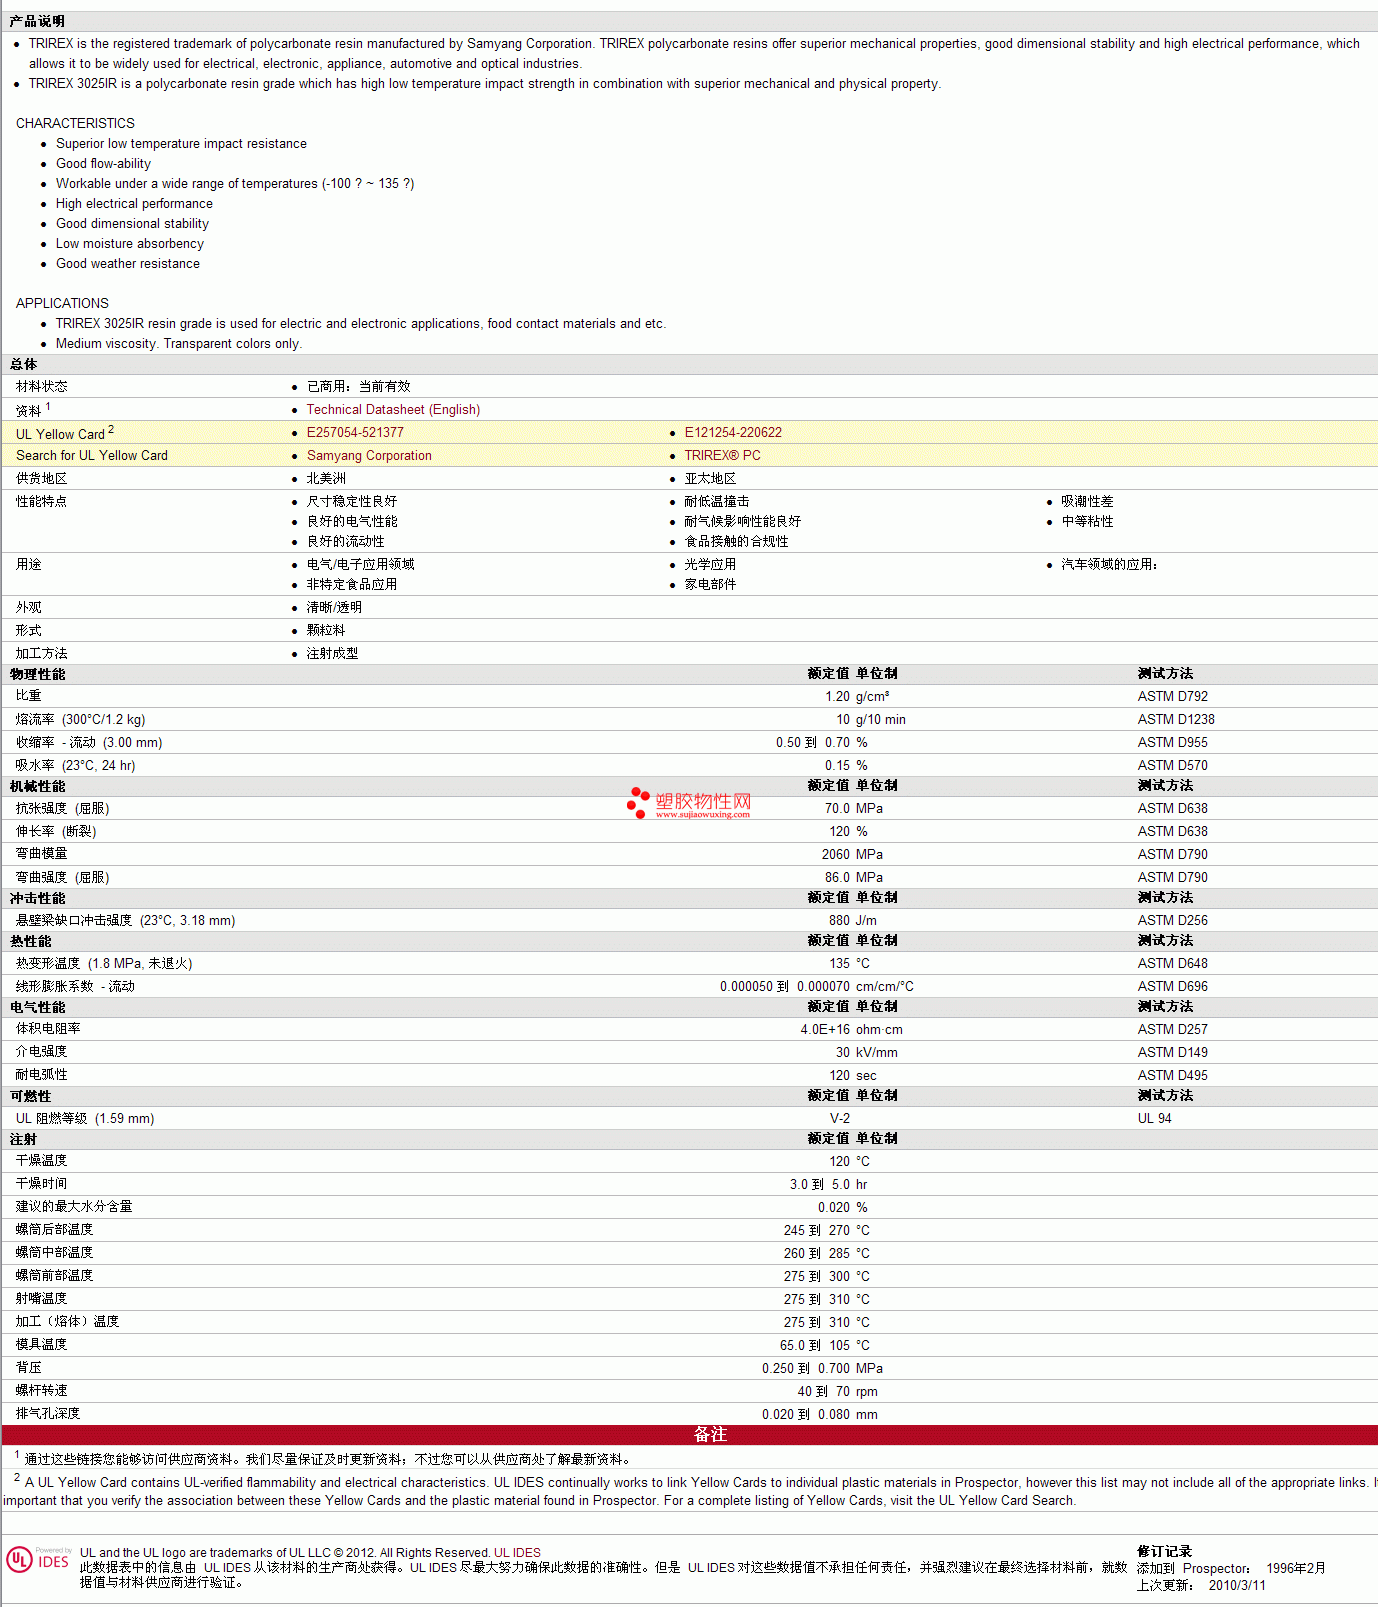Screen dimensions: 1378x1607
Task: Click the 1.20 g/cm³ density value
Action: coord(857,697)
